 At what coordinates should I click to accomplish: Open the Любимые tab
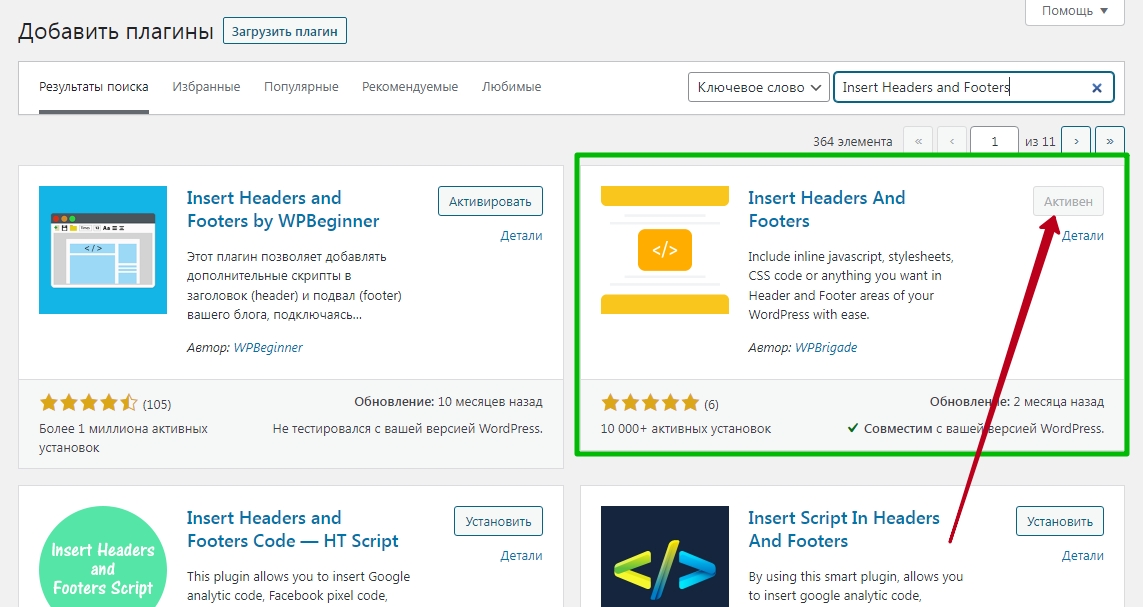pos(511,87)
